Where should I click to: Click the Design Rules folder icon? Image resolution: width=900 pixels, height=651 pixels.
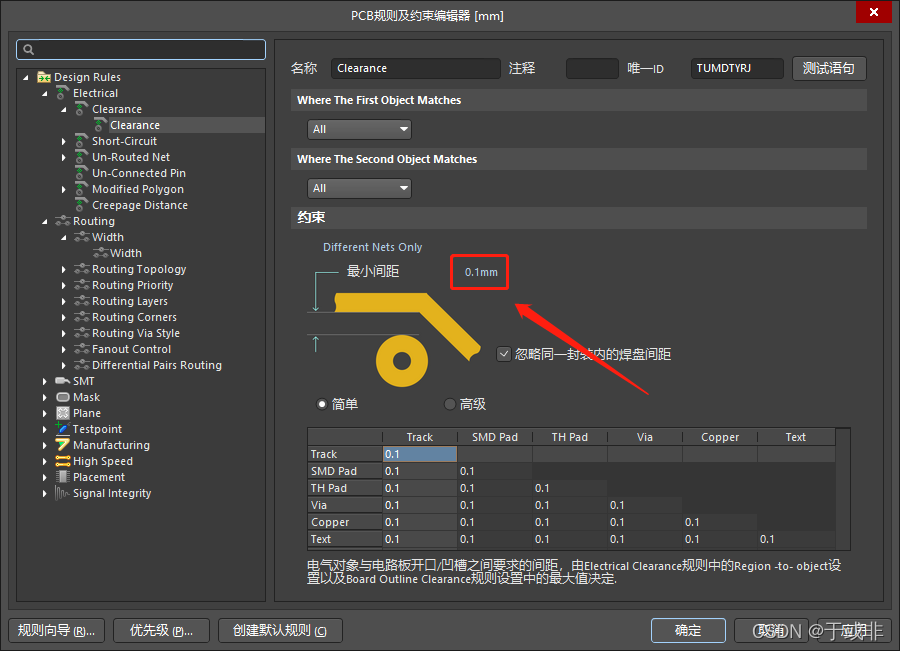(x=44, y=77)
